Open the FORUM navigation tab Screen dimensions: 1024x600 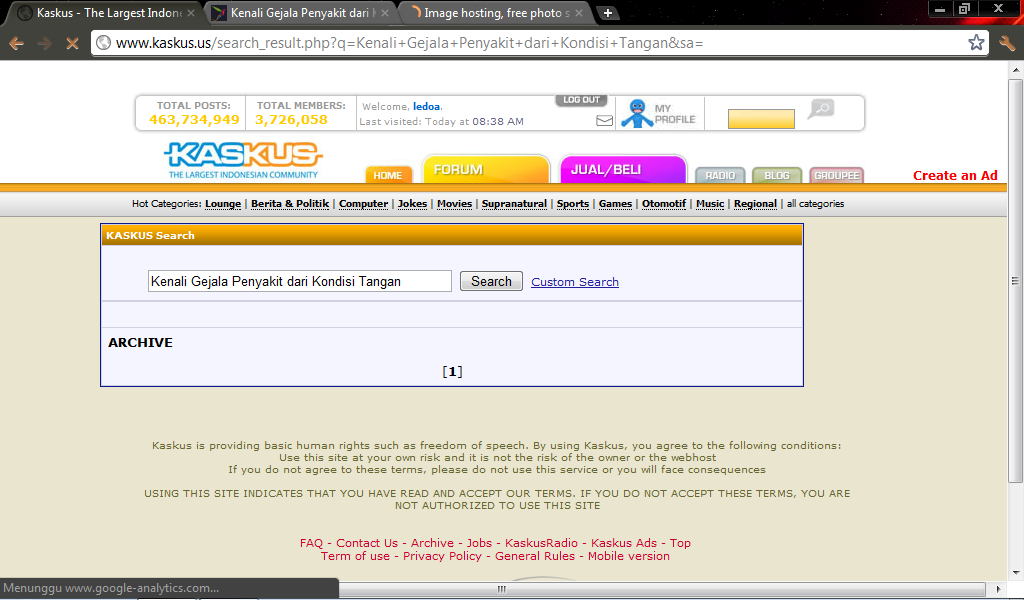[486, 170]
